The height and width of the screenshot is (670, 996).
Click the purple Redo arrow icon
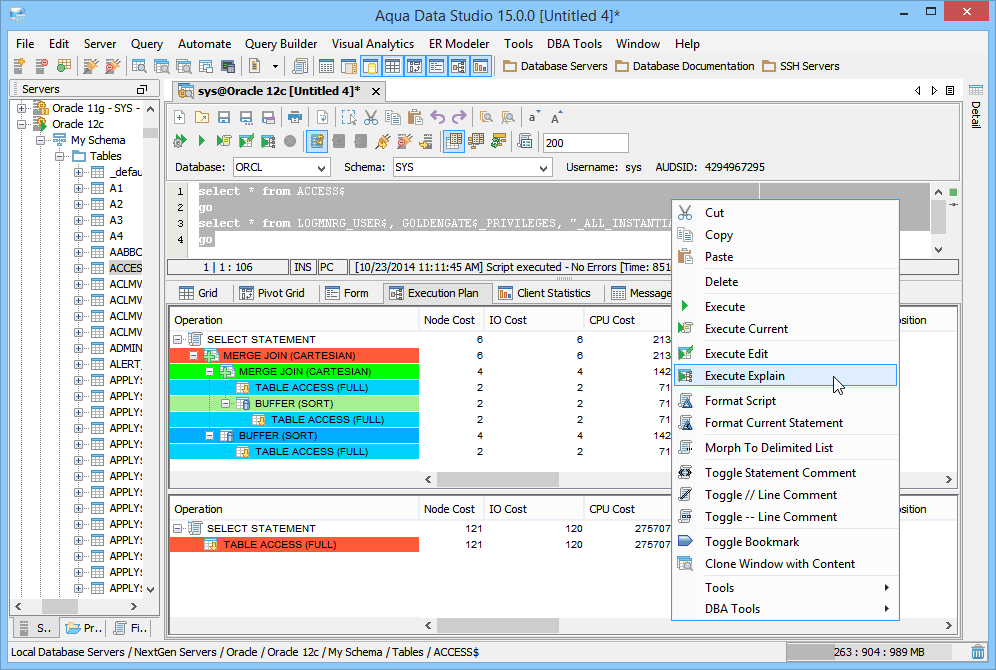[459, 117]
